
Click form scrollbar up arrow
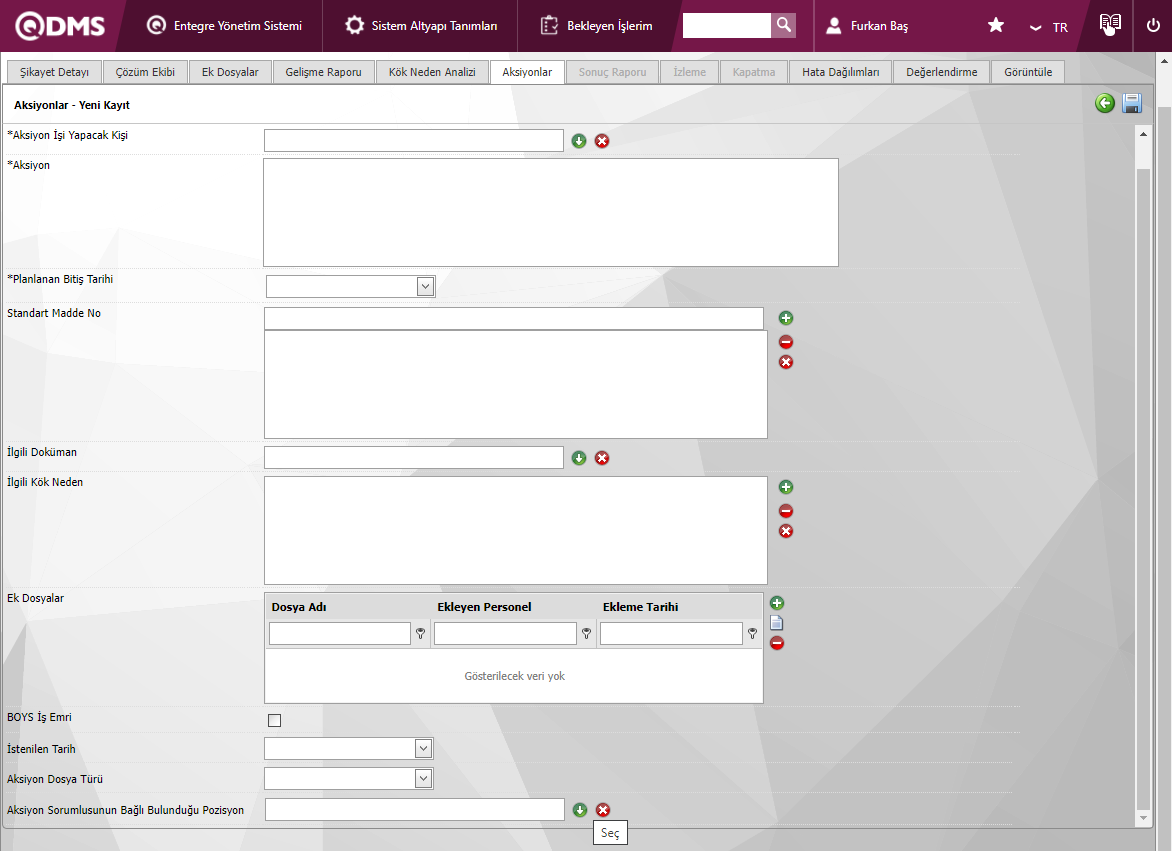tap(1143, 134)
